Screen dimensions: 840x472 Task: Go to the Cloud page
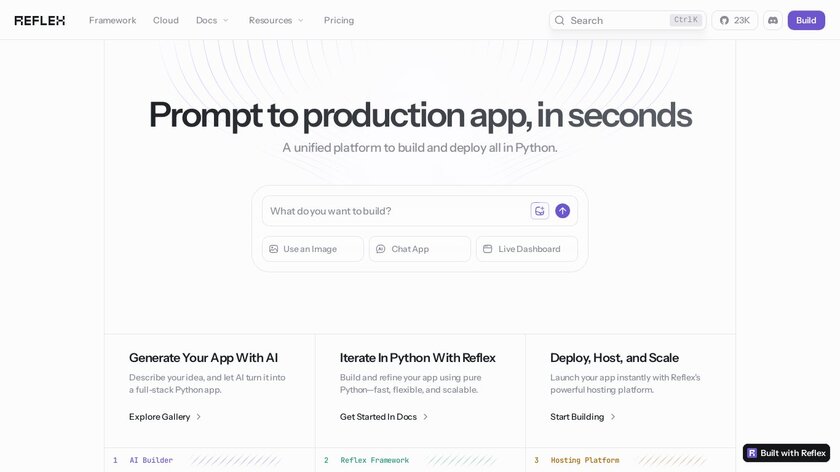[x=166, y=20]
